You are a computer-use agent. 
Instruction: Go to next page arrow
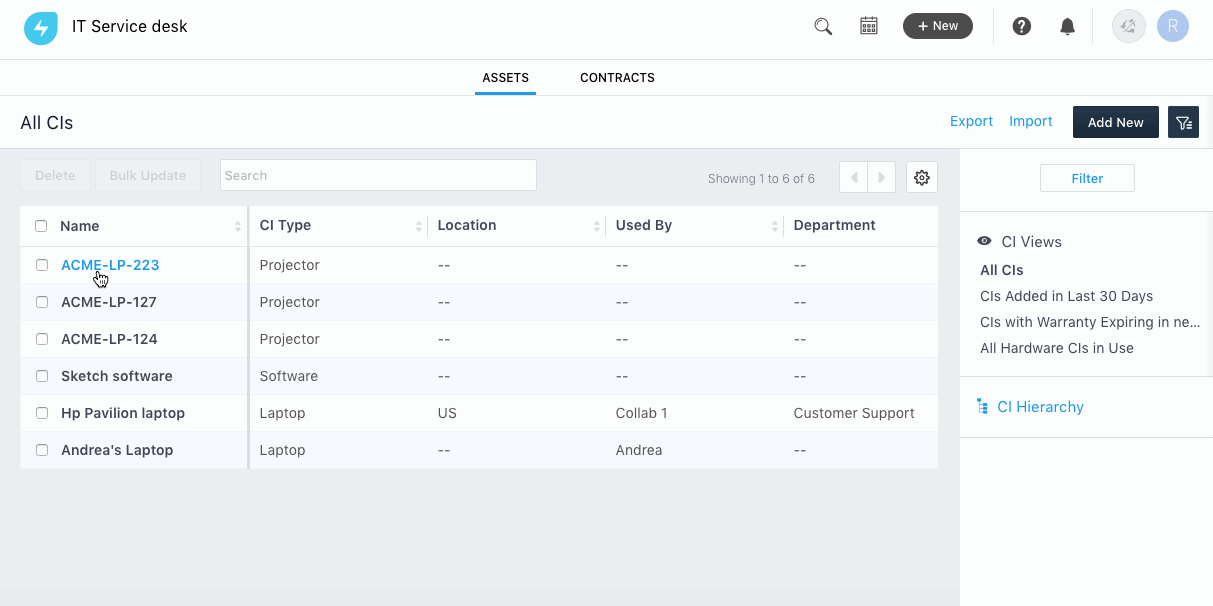coord(881,178)
